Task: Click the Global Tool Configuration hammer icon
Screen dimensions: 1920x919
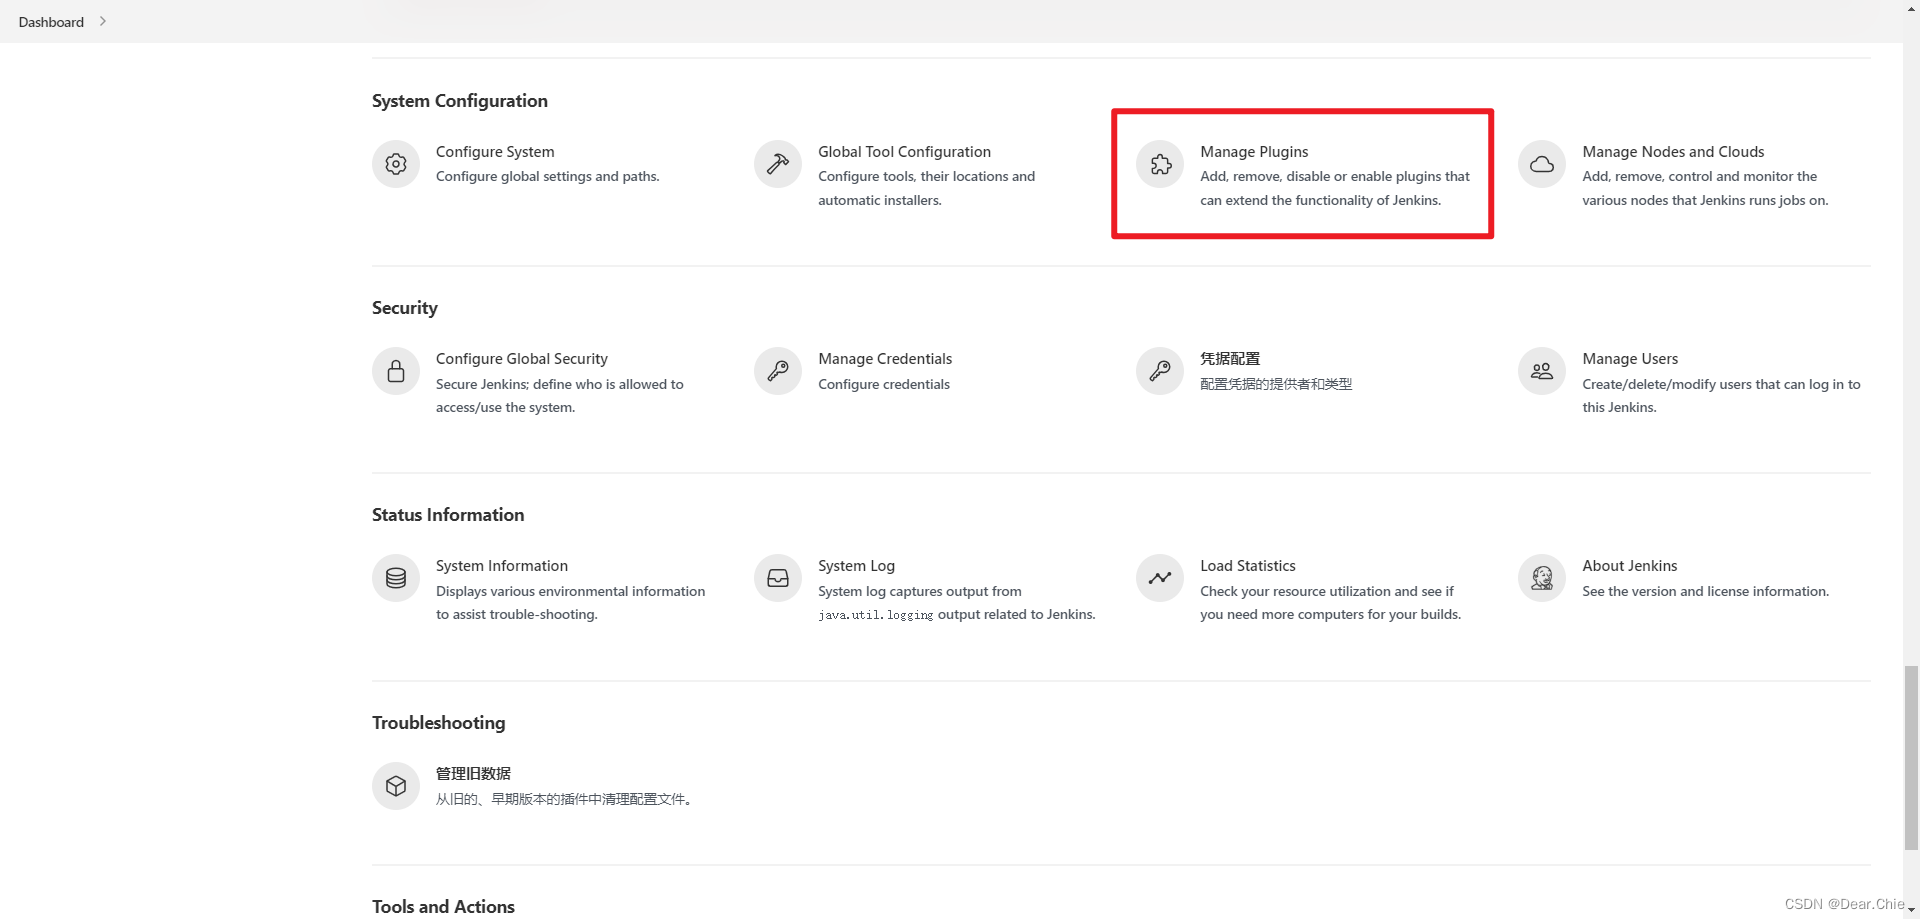Action: point(778,164)
